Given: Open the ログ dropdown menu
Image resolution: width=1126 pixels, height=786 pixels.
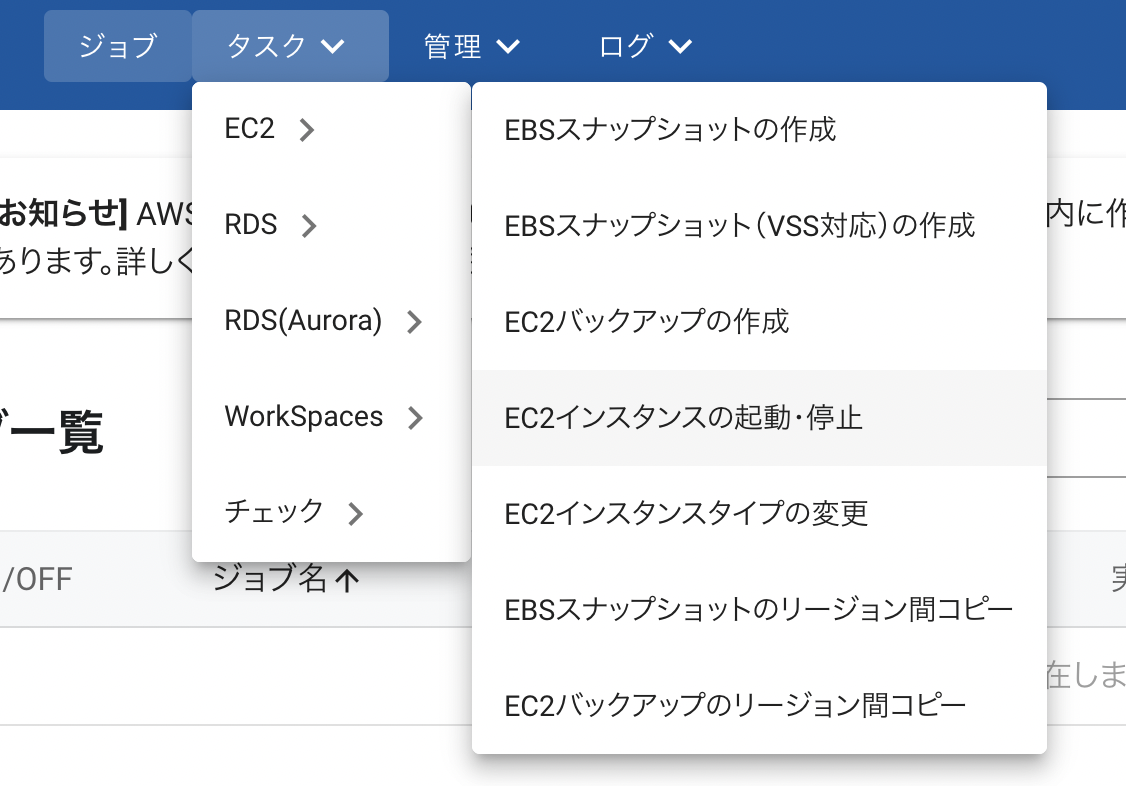Looking at the screenshot, I should (644, 45).
